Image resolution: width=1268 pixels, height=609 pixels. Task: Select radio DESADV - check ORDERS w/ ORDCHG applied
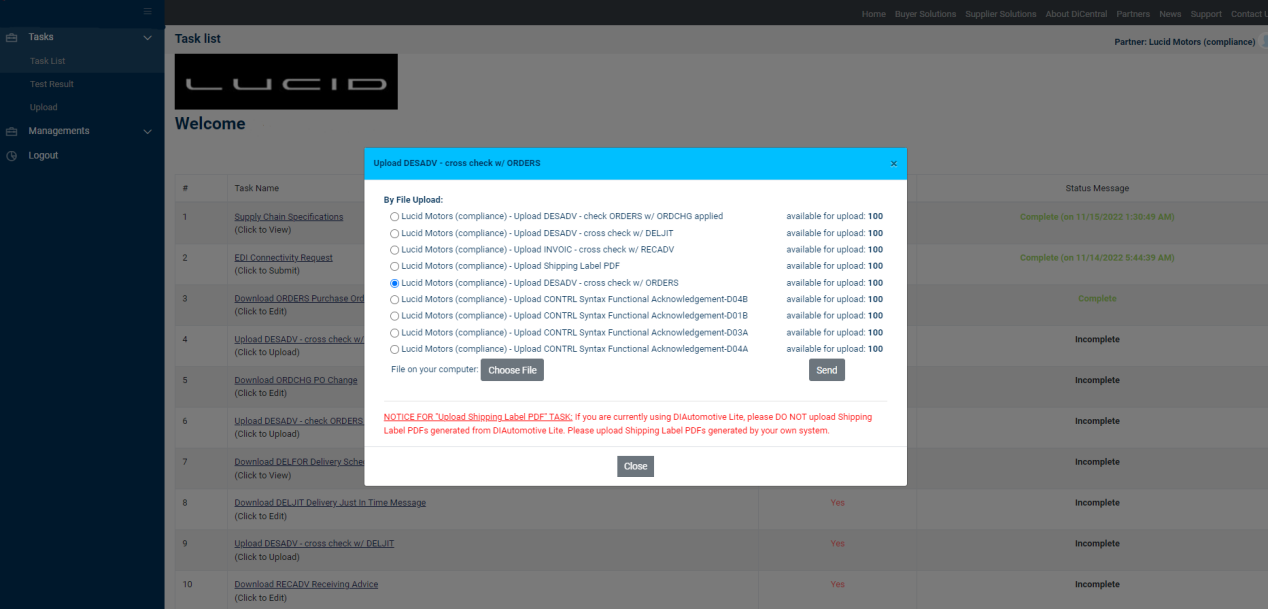coord(395,216)
